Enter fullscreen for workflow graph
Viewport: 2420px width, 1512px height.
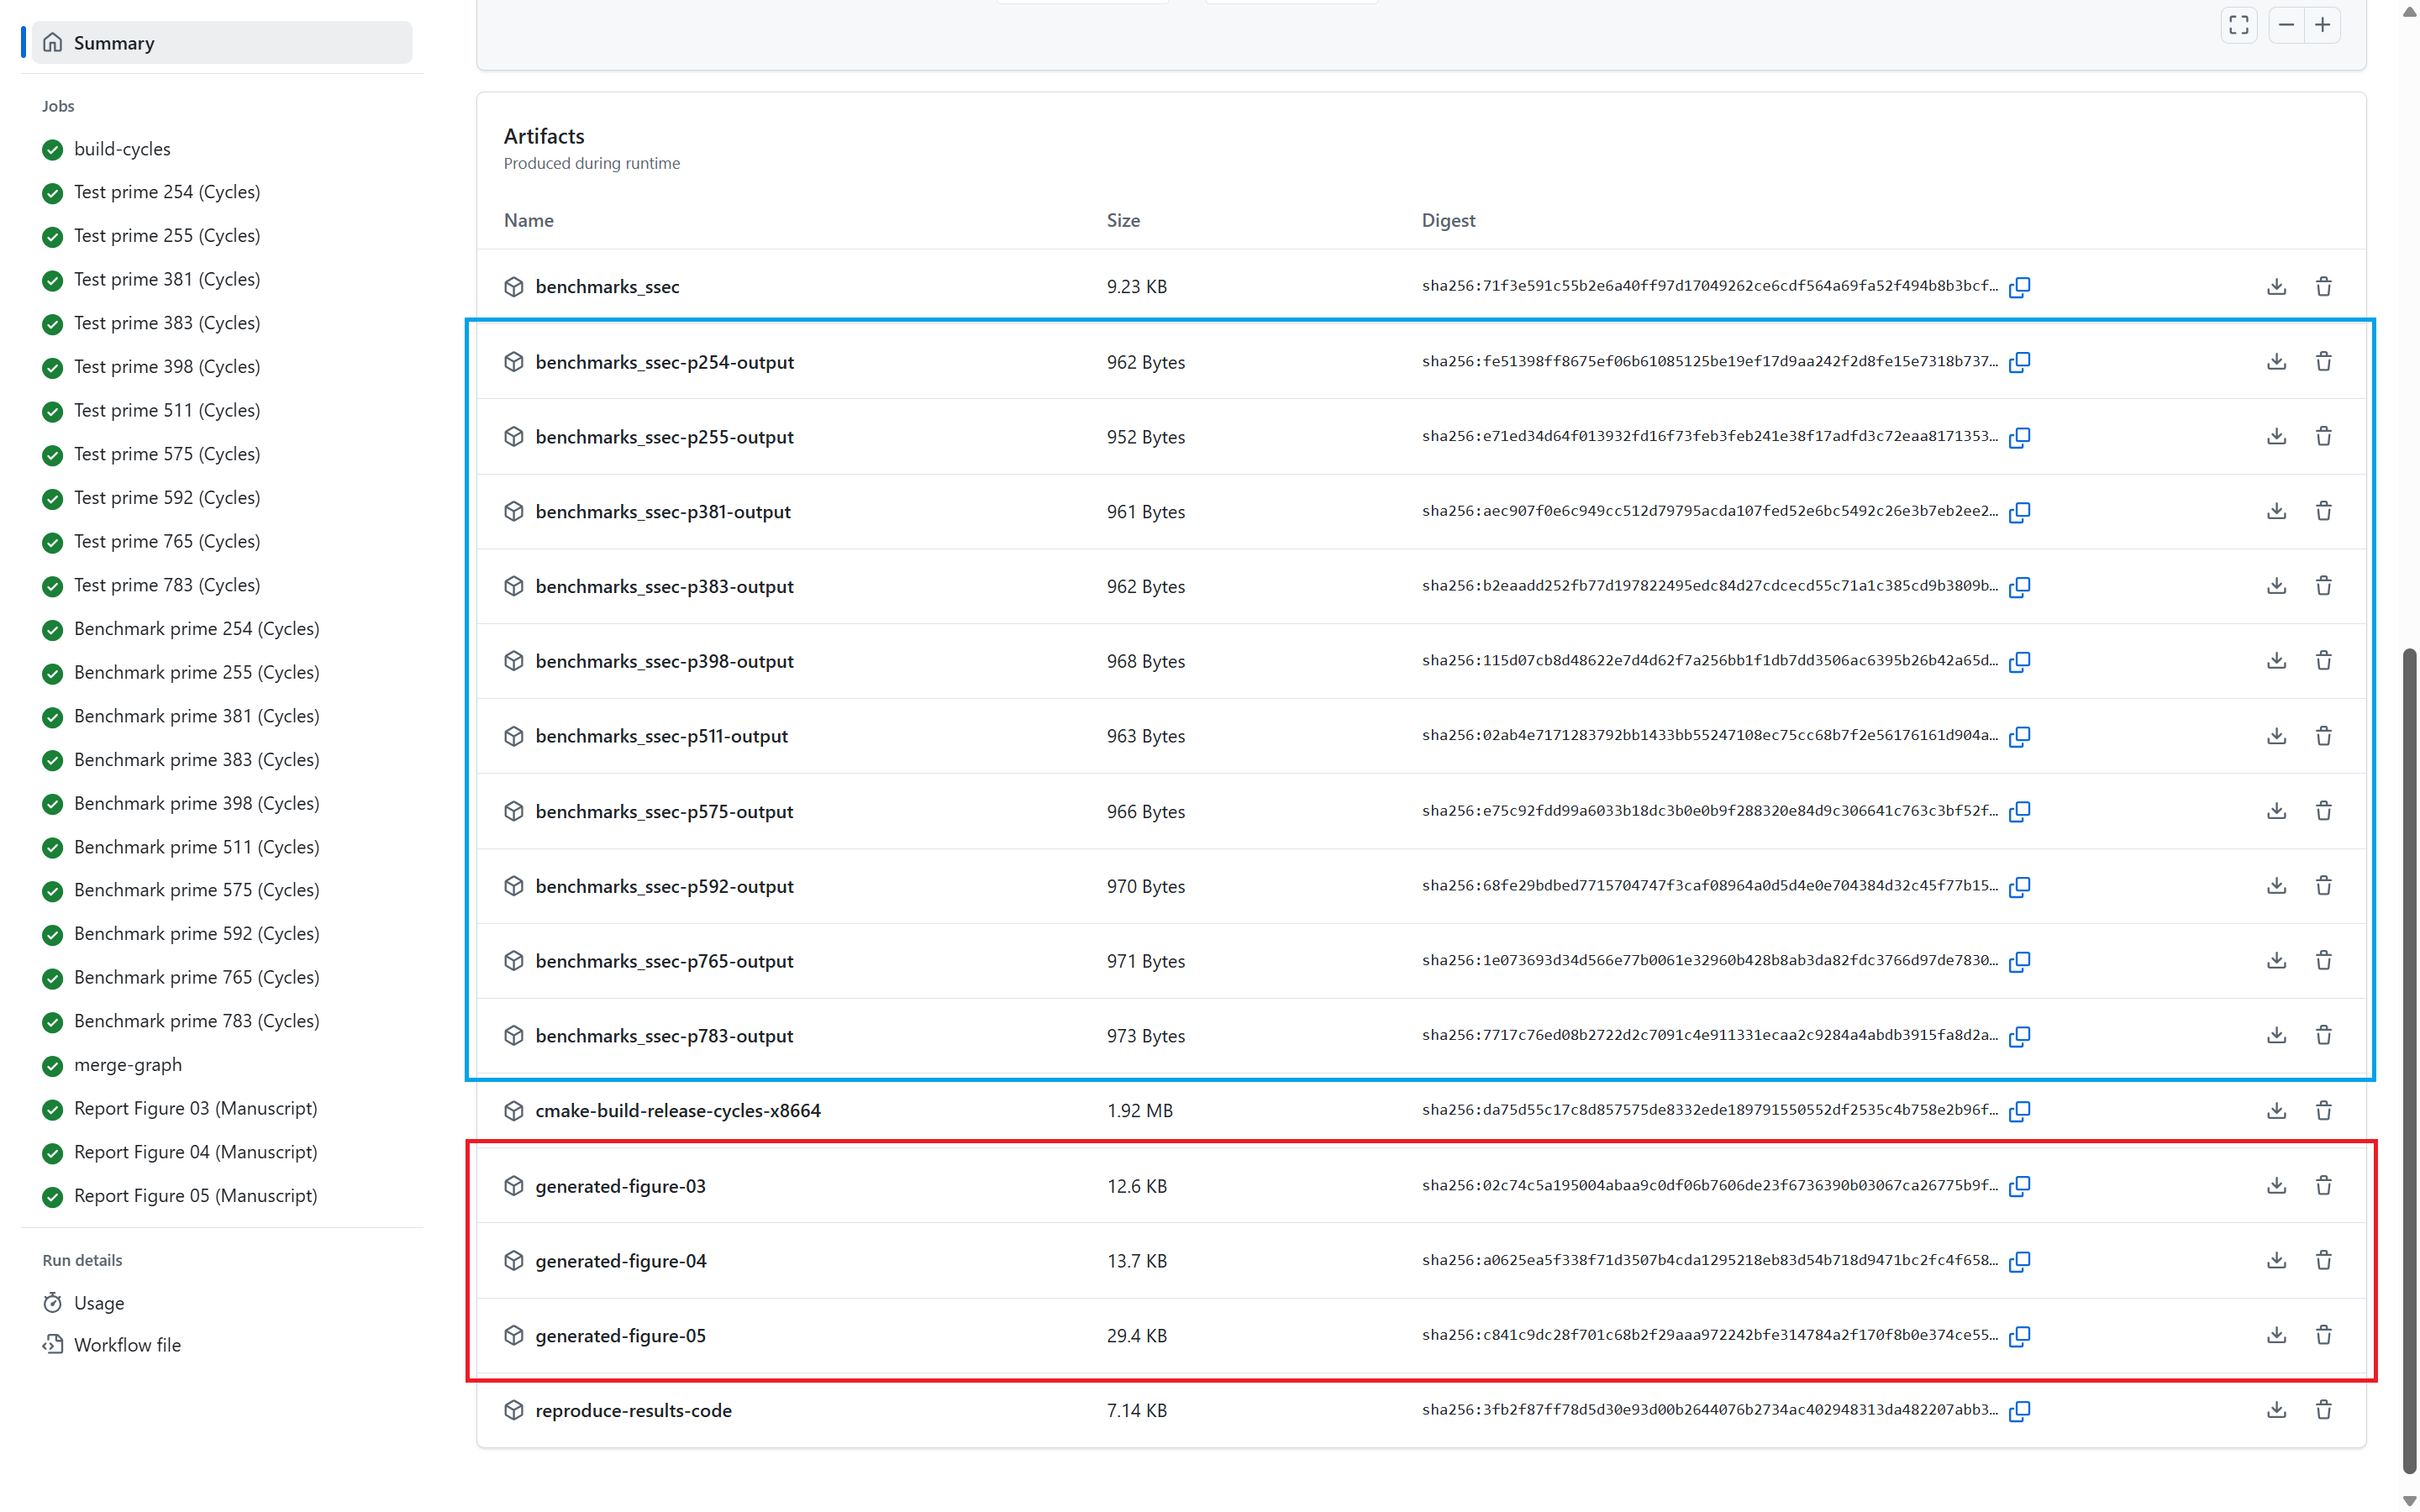click(2238, 25)
